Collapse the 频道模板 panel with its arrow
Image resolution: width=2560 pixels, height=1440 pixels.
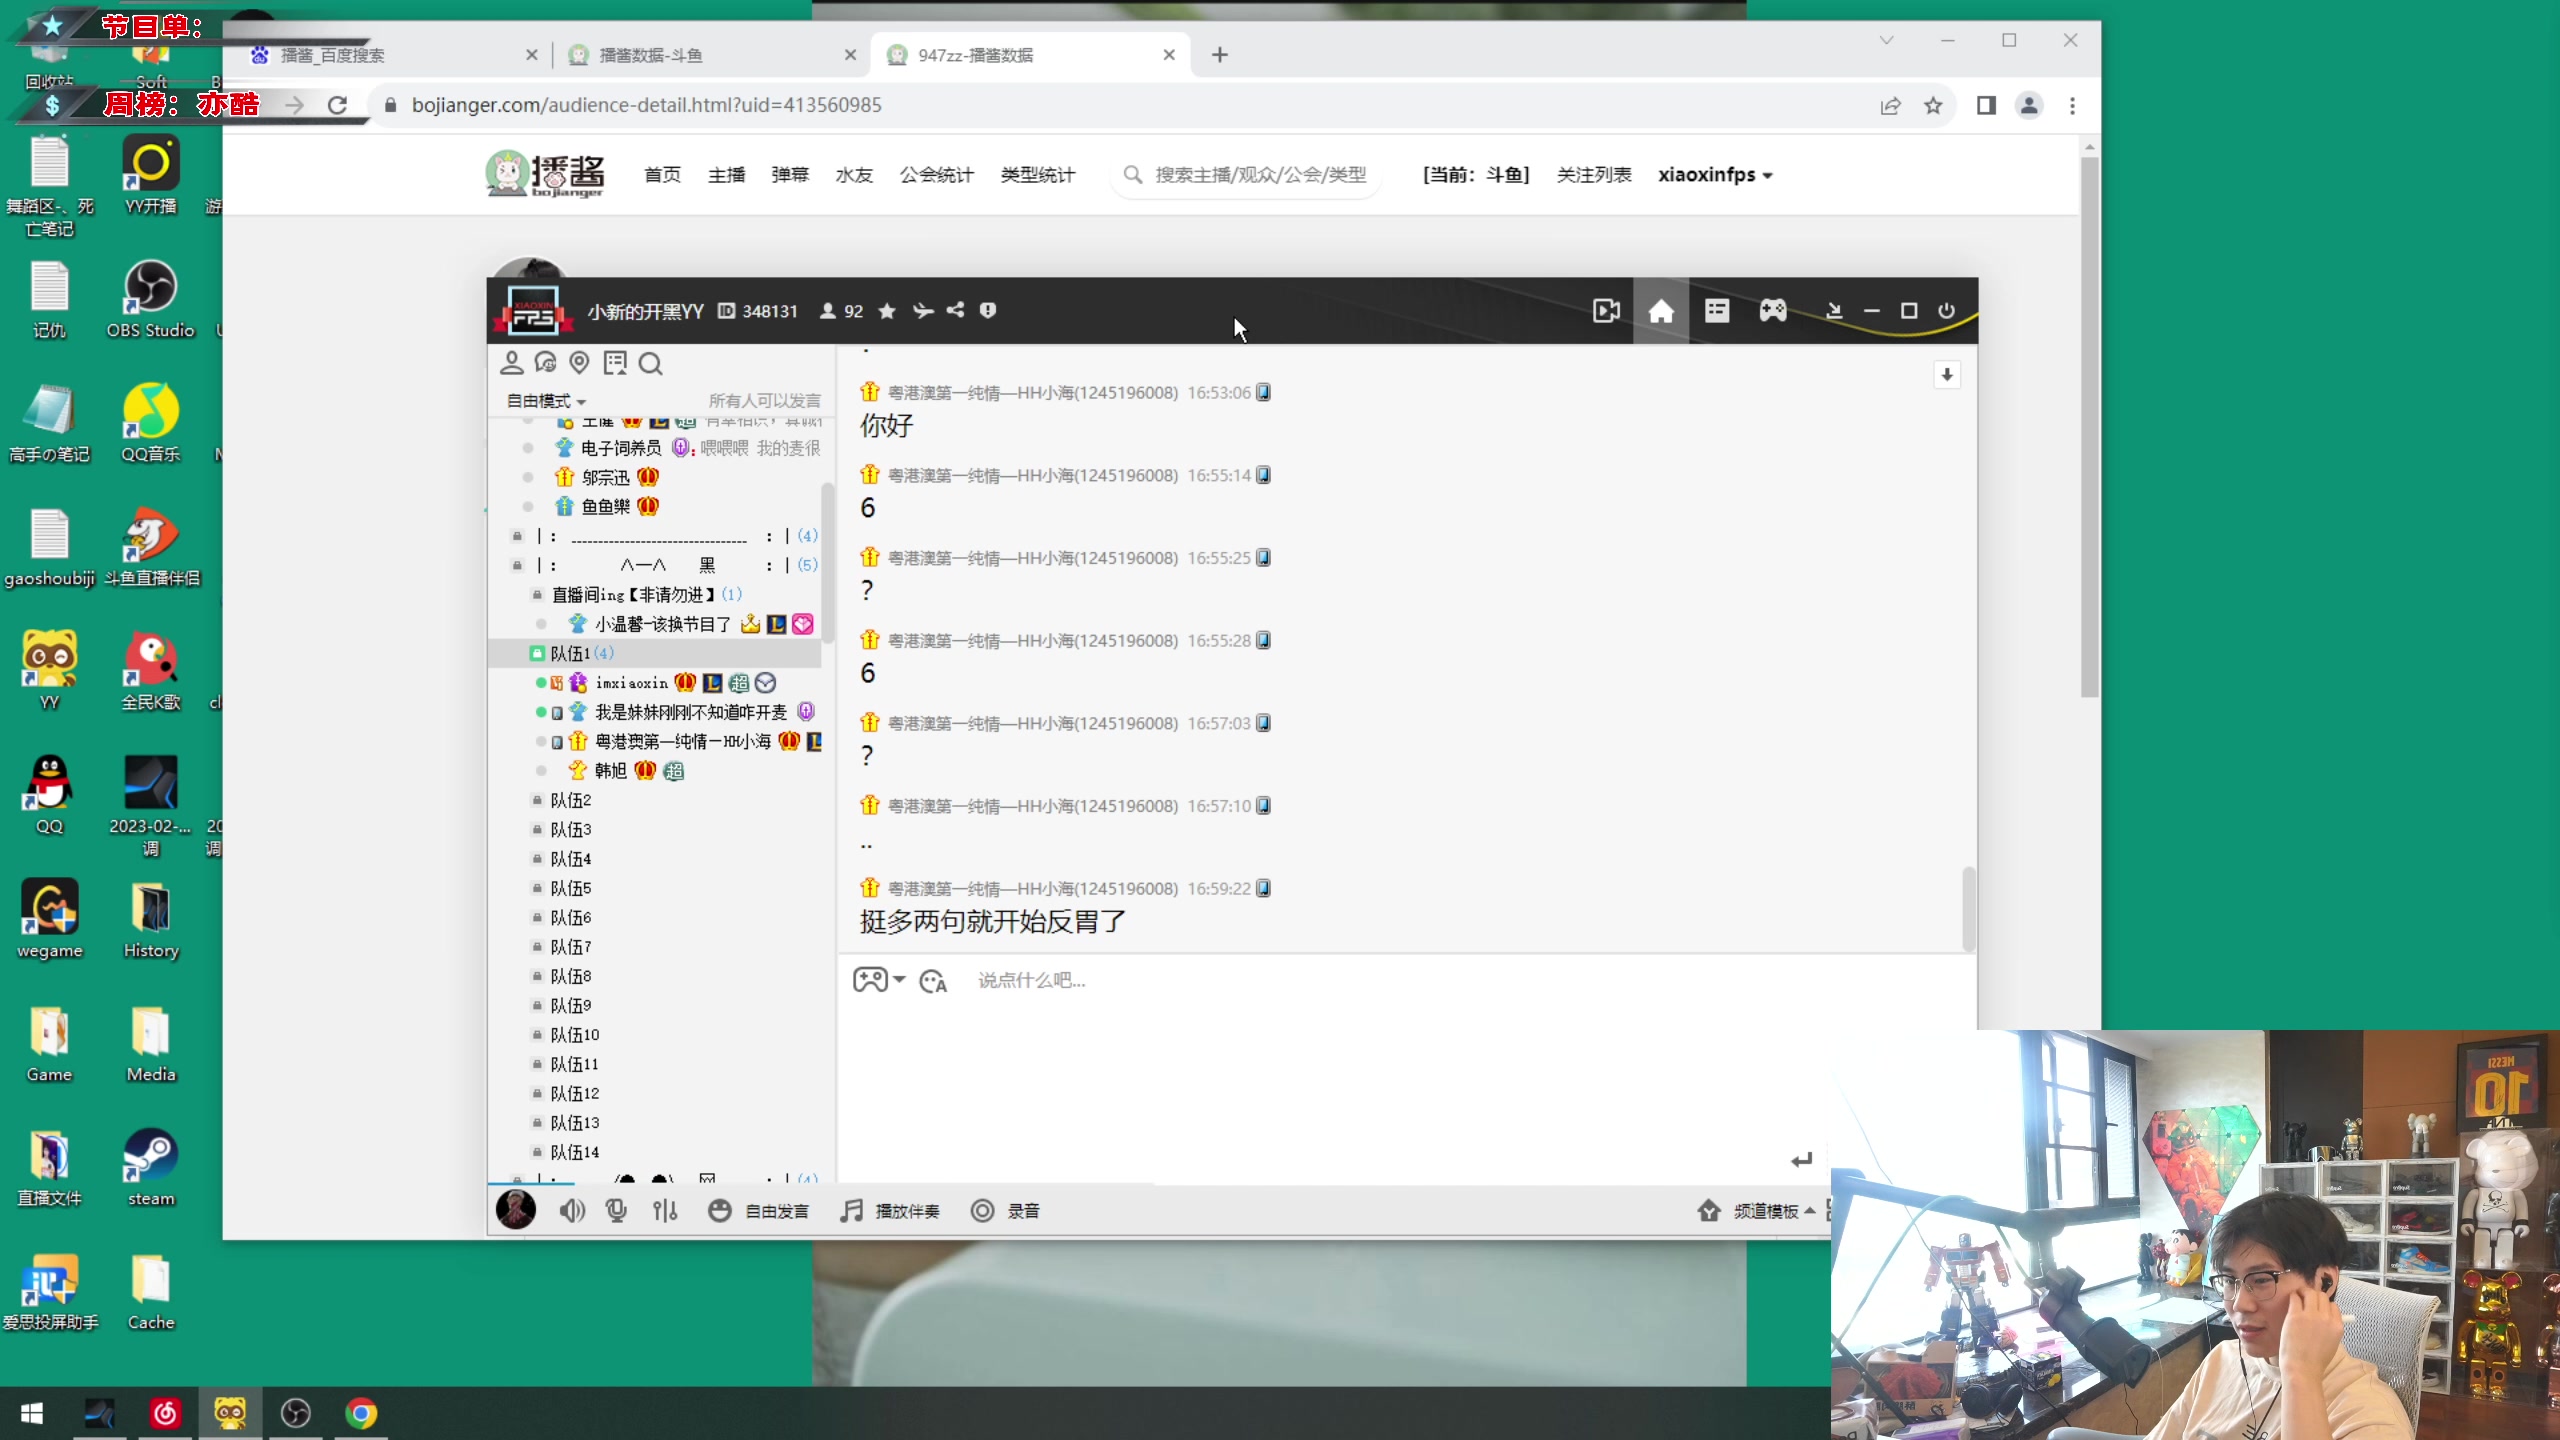(1811, 1210)
